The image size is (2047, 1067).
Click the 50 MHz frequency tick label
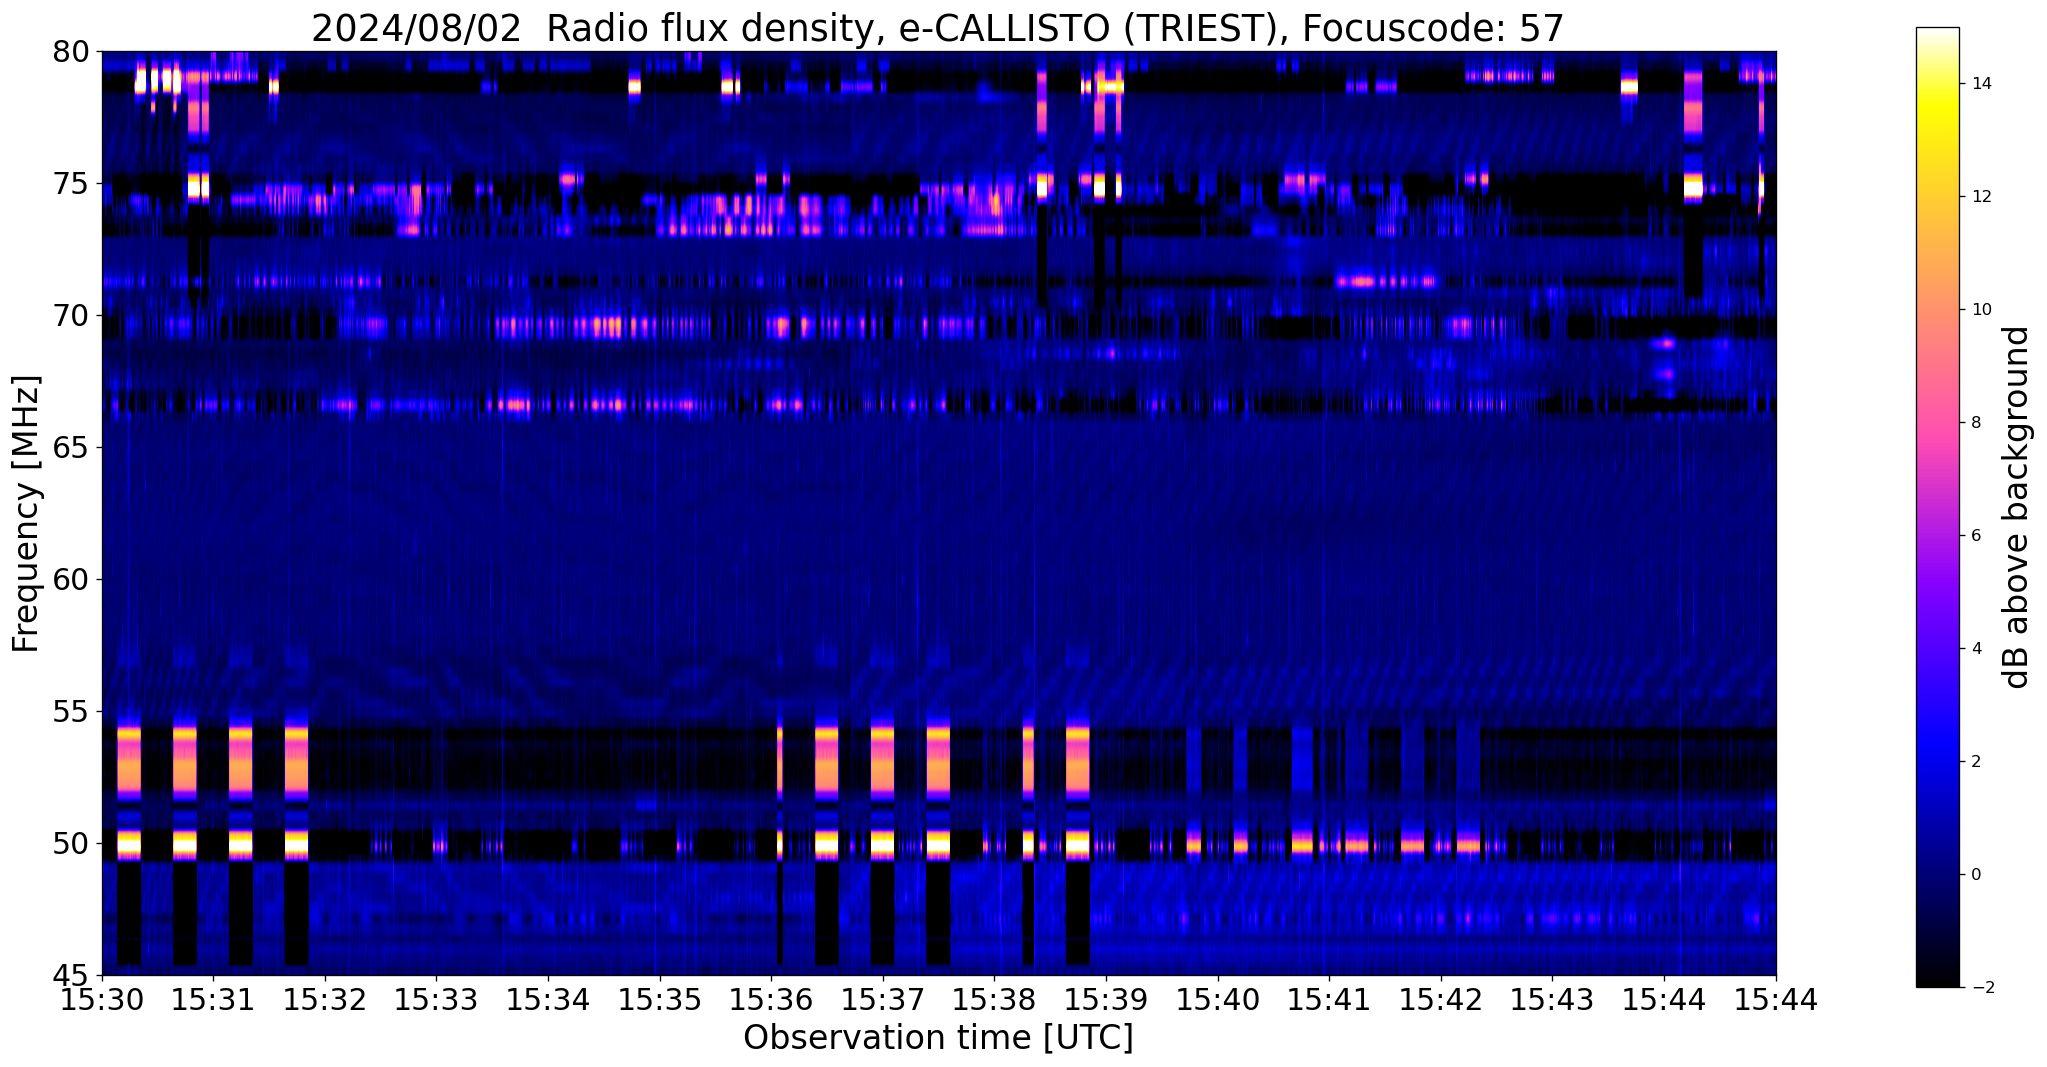point(71,844)
